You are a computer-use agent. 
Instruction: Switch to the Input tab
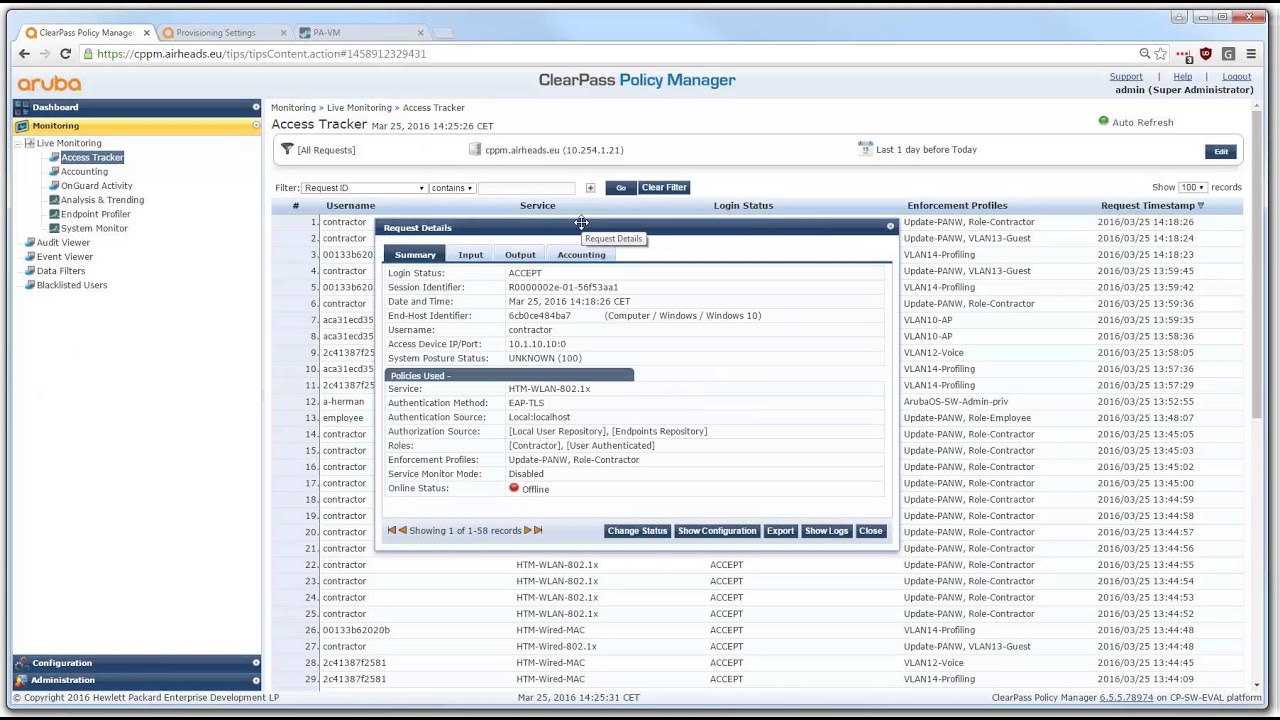(x=470, y=255)
